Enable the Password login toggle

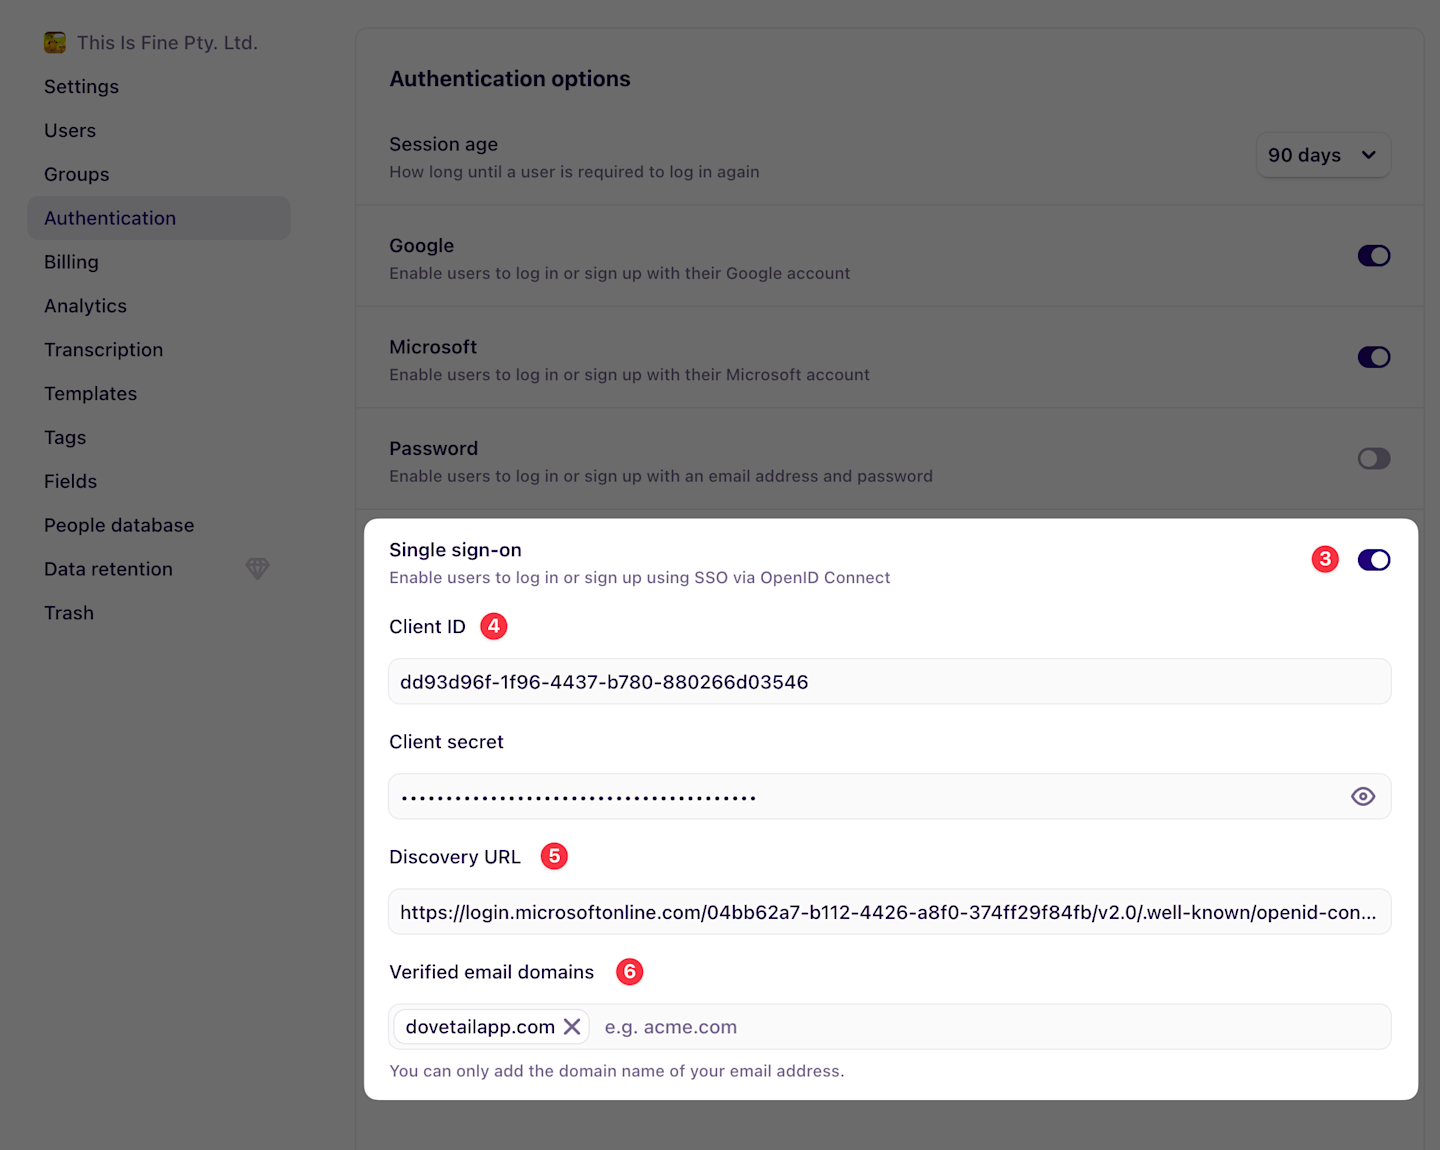click(x=1374, y=459)
